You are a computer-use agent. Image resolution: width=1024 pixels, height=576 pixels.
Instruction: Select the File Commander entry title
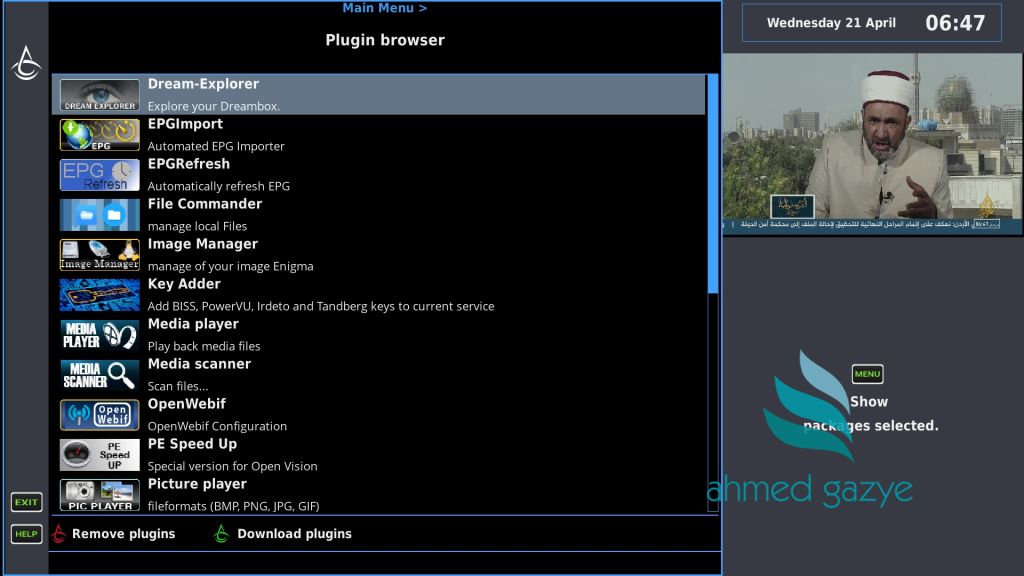(204, 204)
